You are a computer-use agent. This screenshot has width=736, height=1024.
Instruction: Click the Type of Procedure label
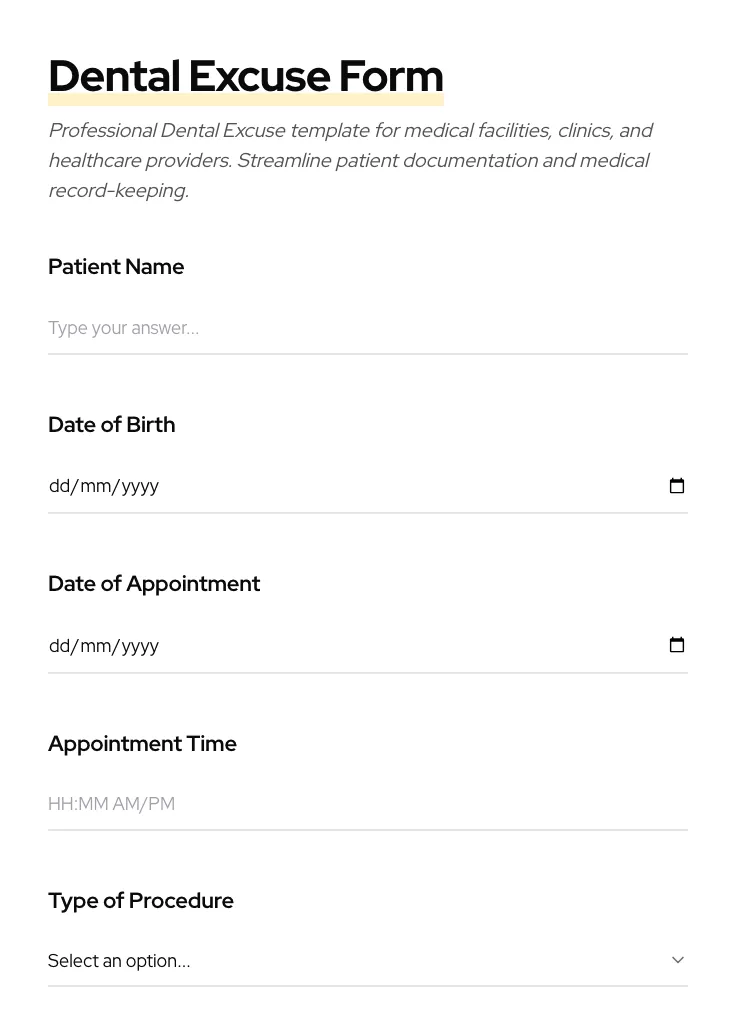(x=140, y=901)
